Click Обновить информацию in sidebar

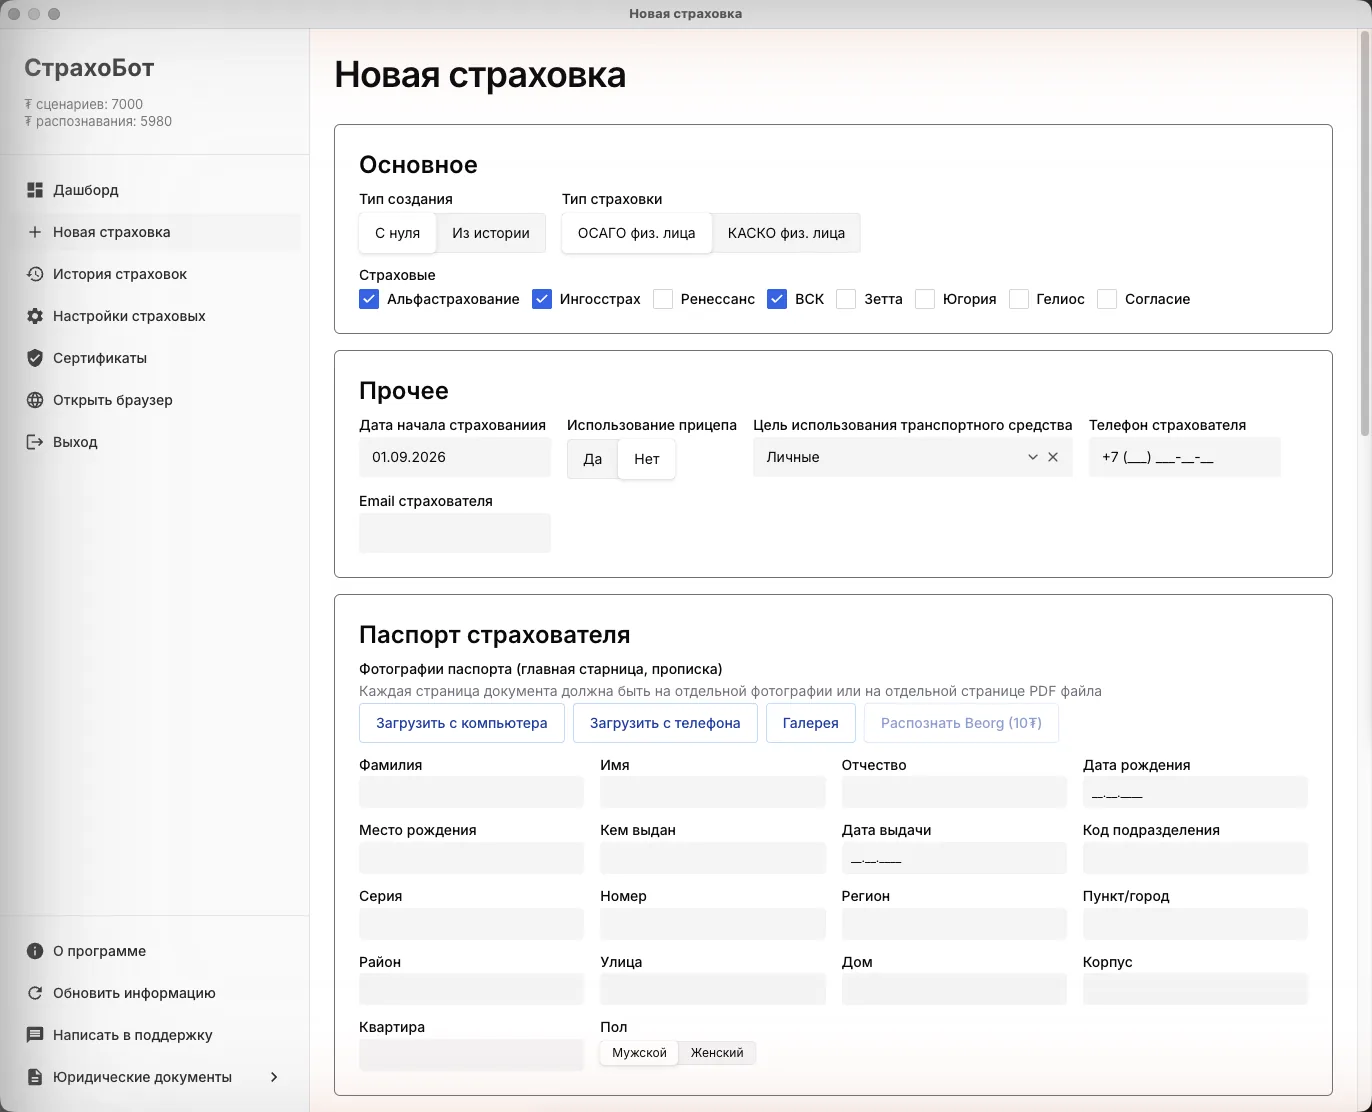154,993
